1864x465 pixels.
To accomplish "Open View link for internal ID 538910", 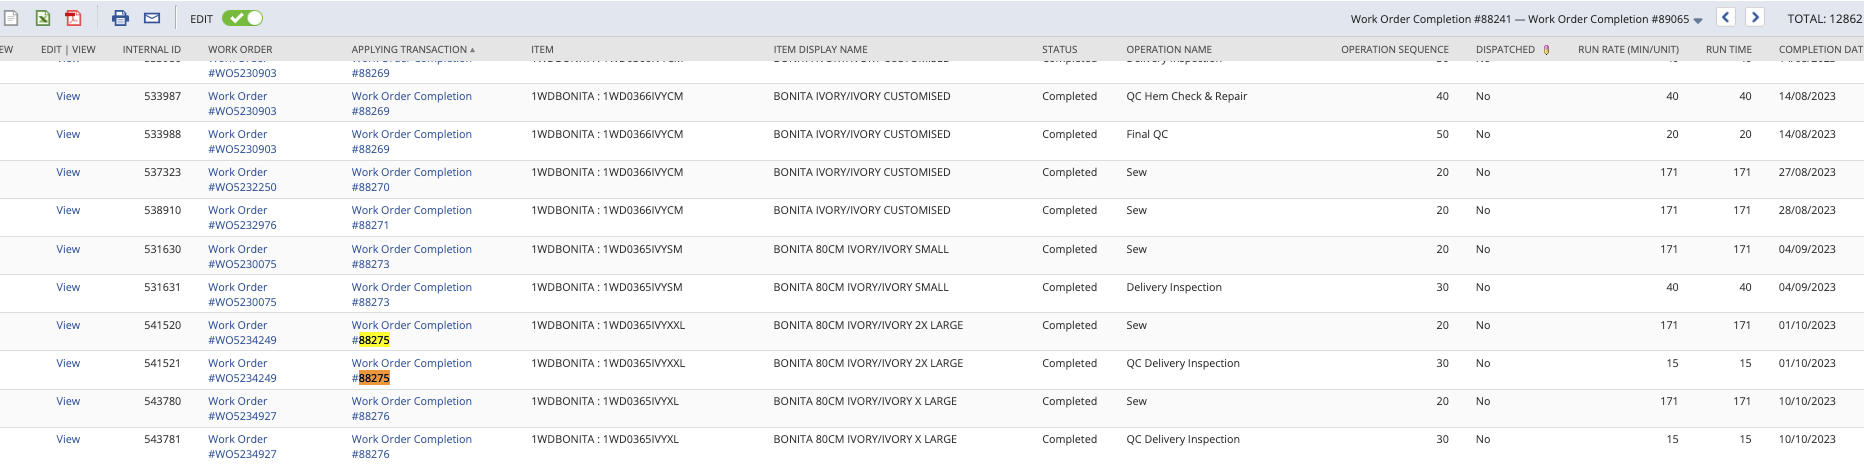I will 68,210.
